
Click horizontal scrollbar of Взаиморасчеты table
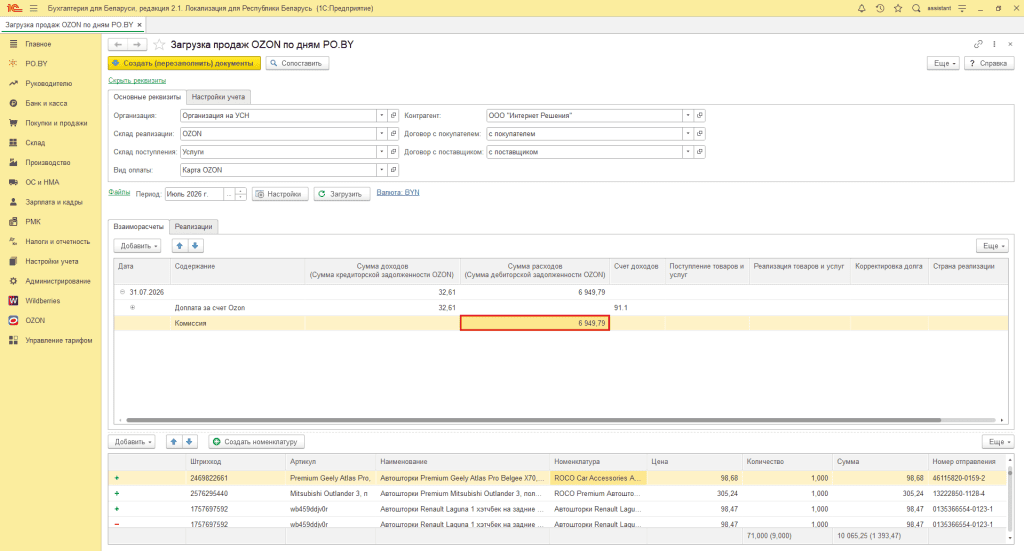(x=533, y=420)
